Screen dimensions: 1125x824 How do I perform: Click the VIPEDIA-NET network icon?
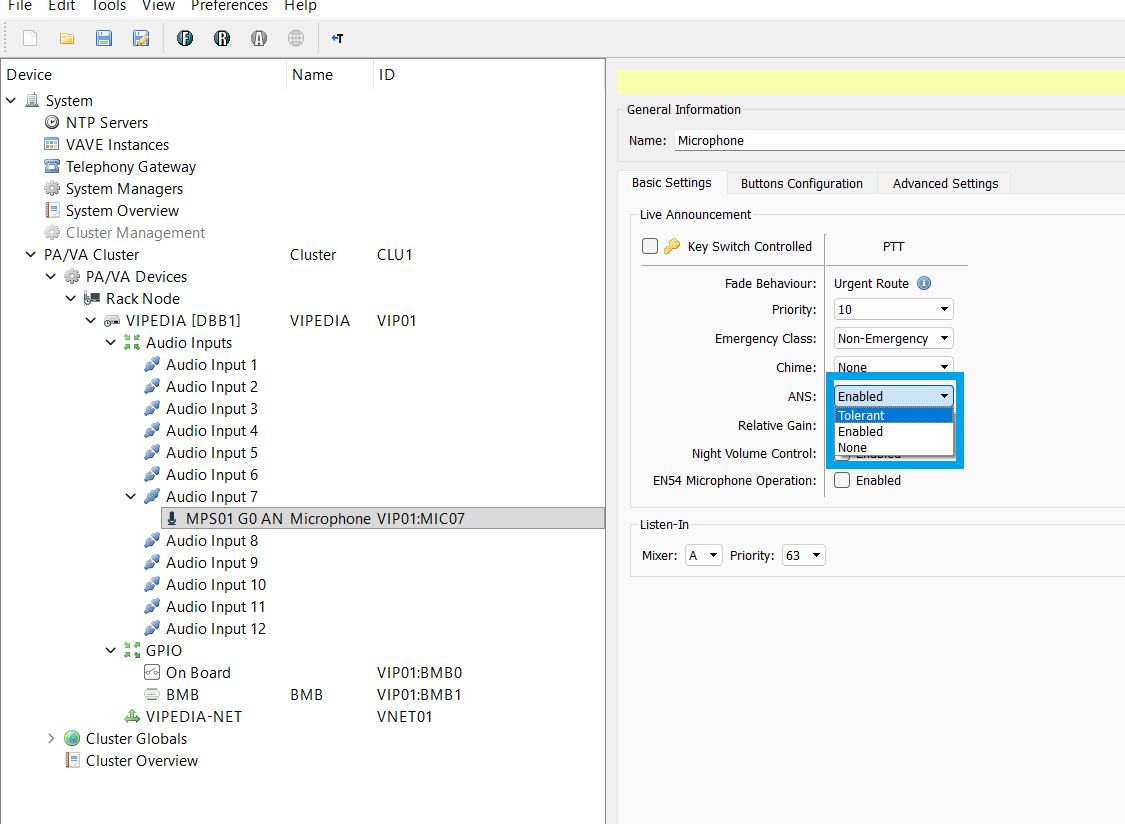(x=132, y=716)
